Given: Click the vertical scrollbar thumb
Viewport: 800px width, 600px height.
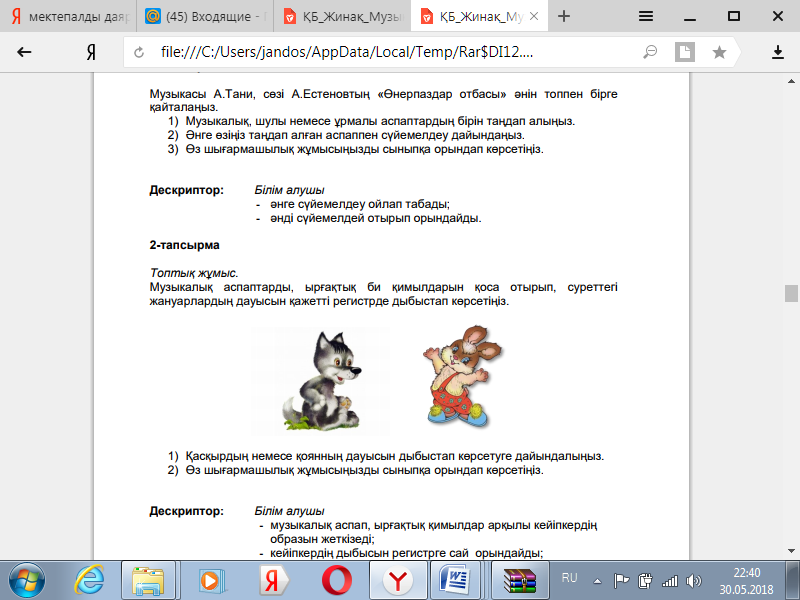Looking at the screenshot, I should (x=791, y=293).
